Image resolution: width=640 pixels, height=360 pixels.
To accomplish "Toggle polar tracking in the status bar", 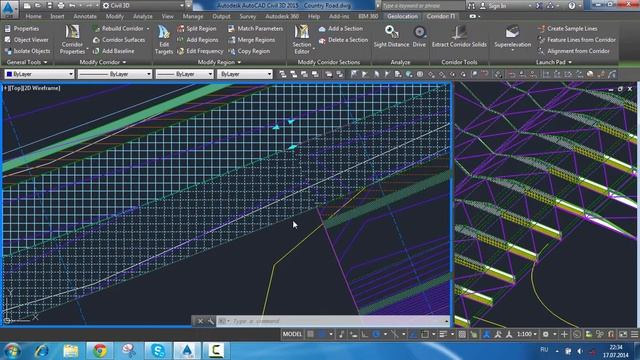I will coord(376,334).
